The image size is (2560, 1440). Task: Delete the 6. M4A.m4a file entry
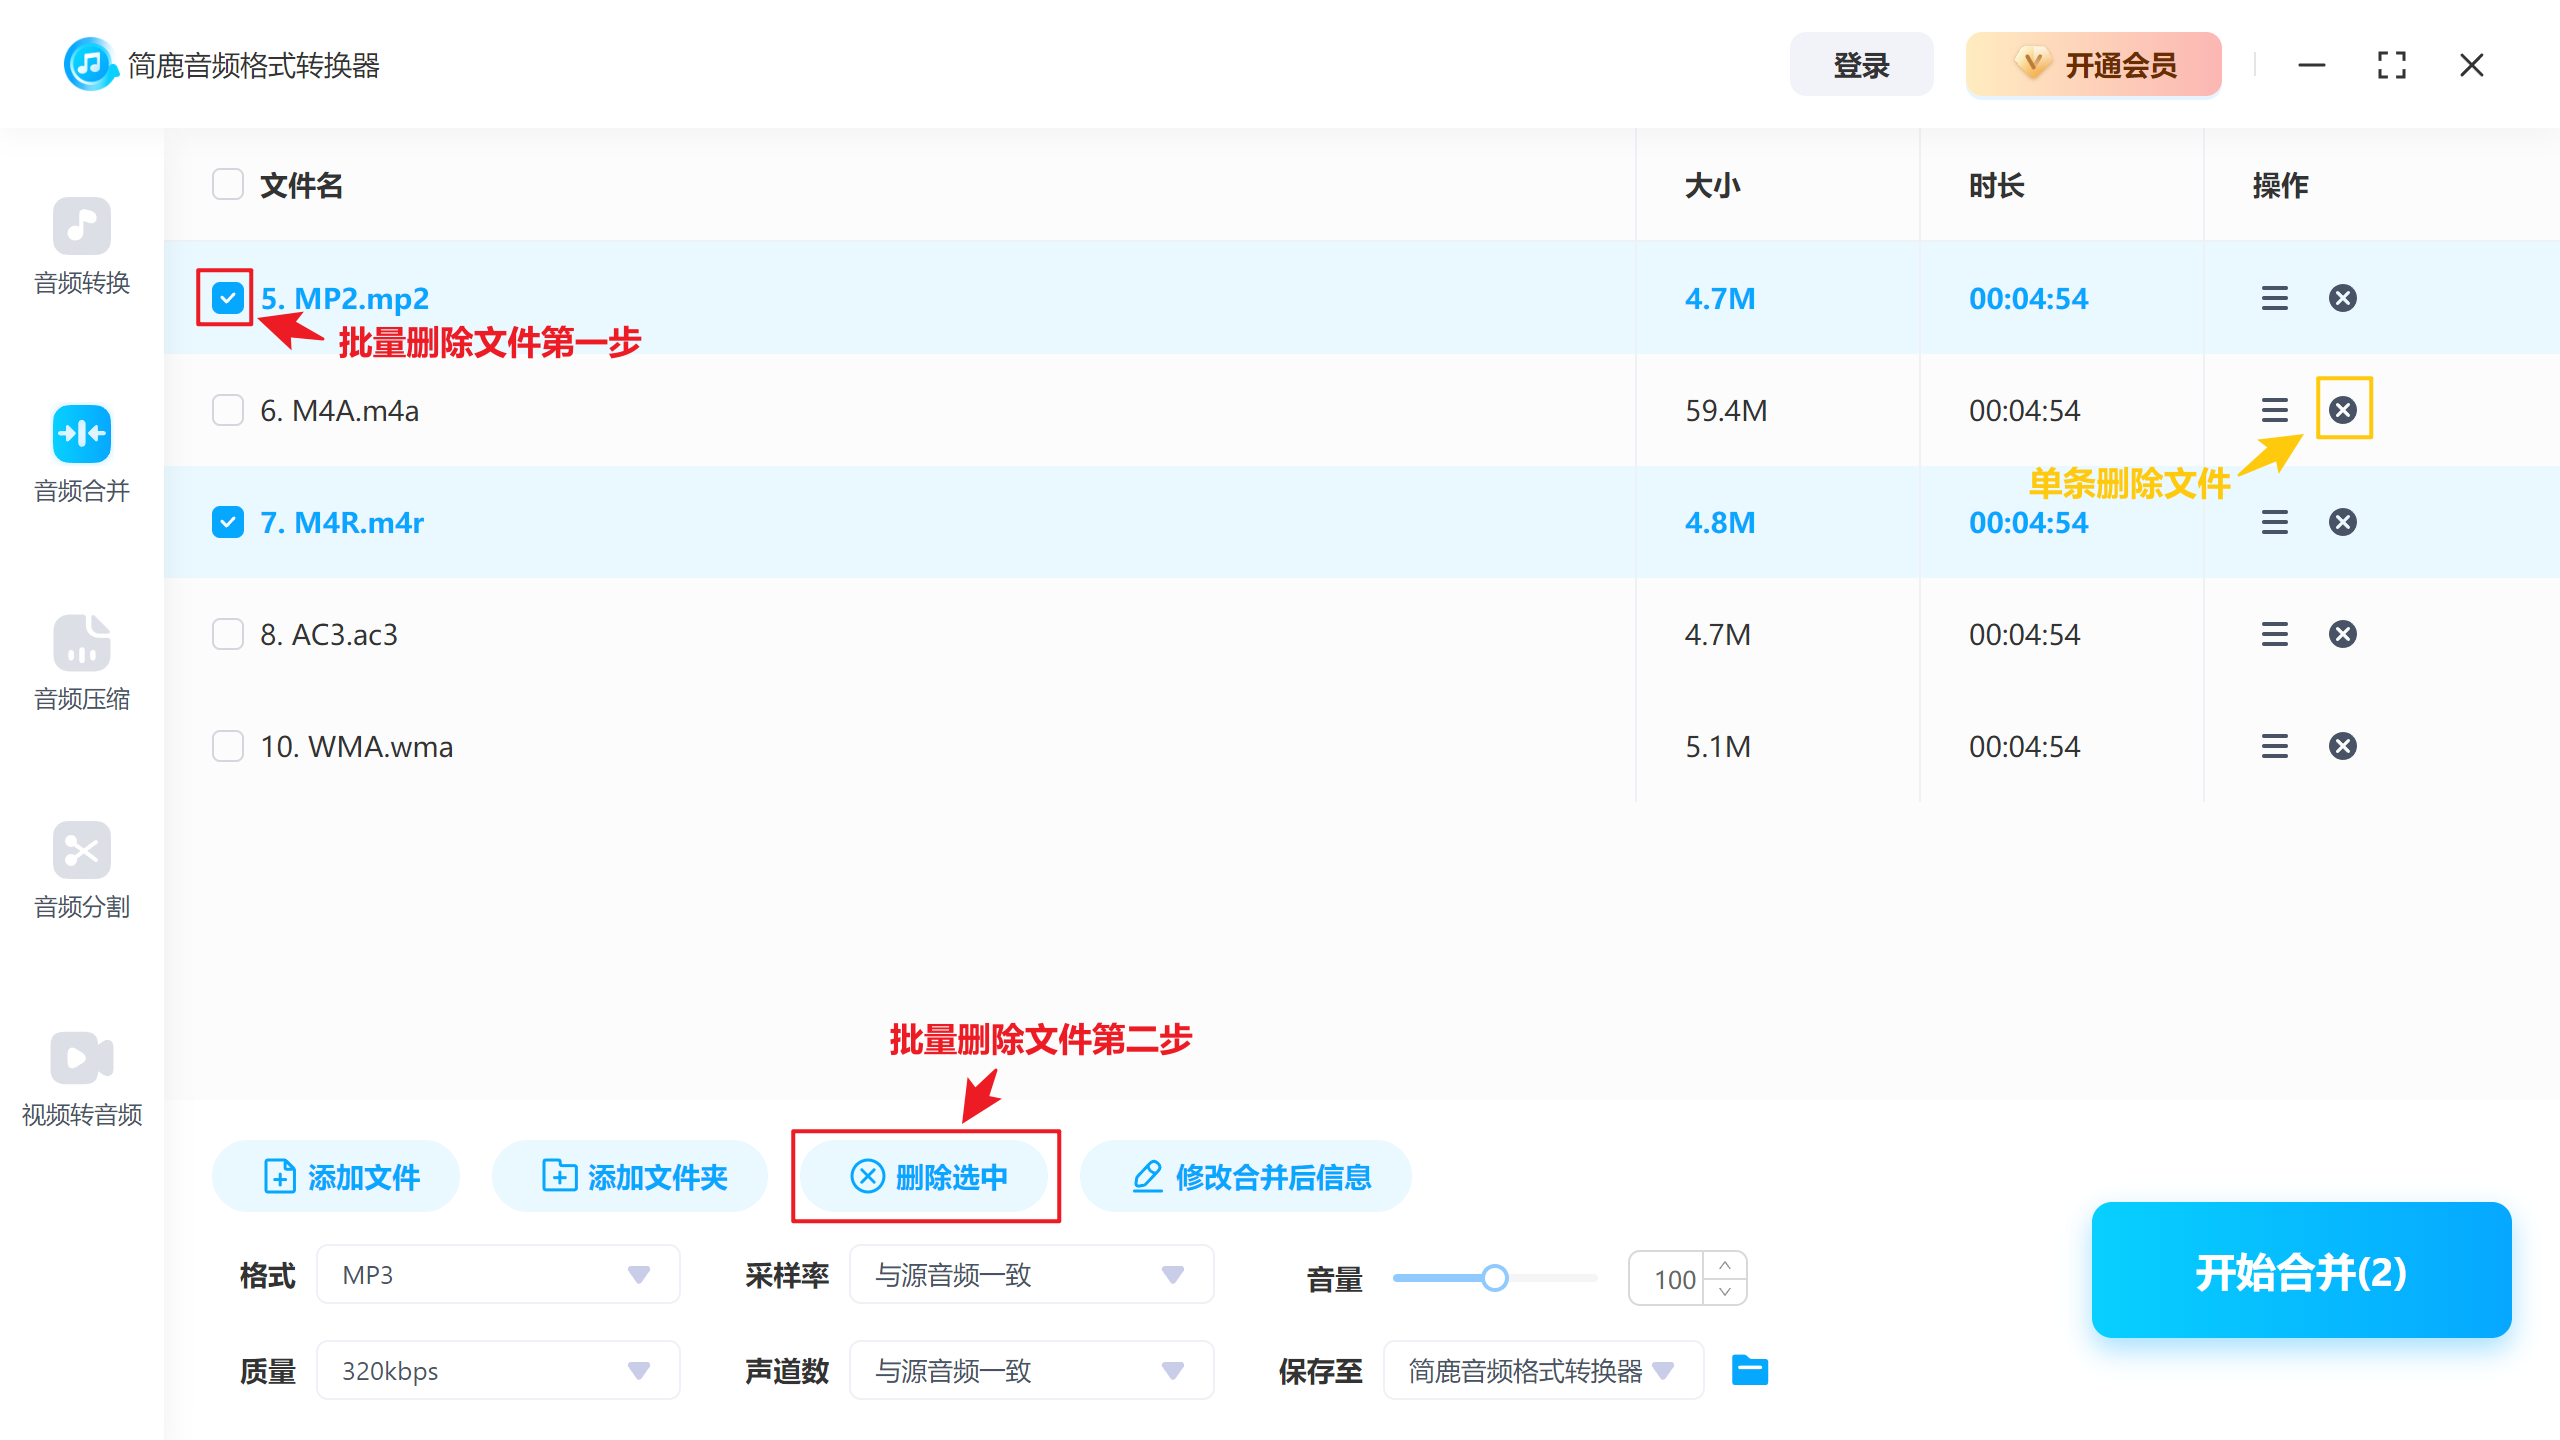tap(2343, 409)
